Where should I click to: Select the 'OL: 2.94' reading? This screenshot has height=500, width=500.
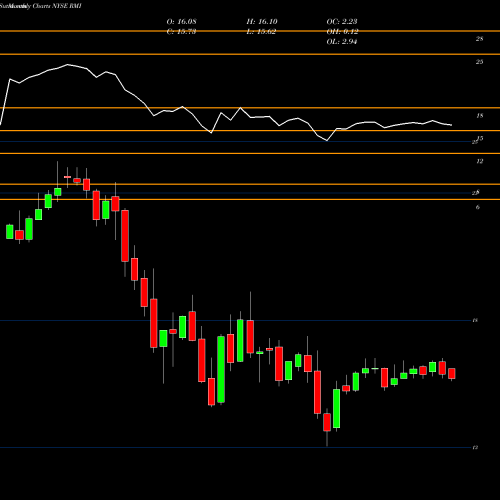pyautogui.click(x=342, y=42)
